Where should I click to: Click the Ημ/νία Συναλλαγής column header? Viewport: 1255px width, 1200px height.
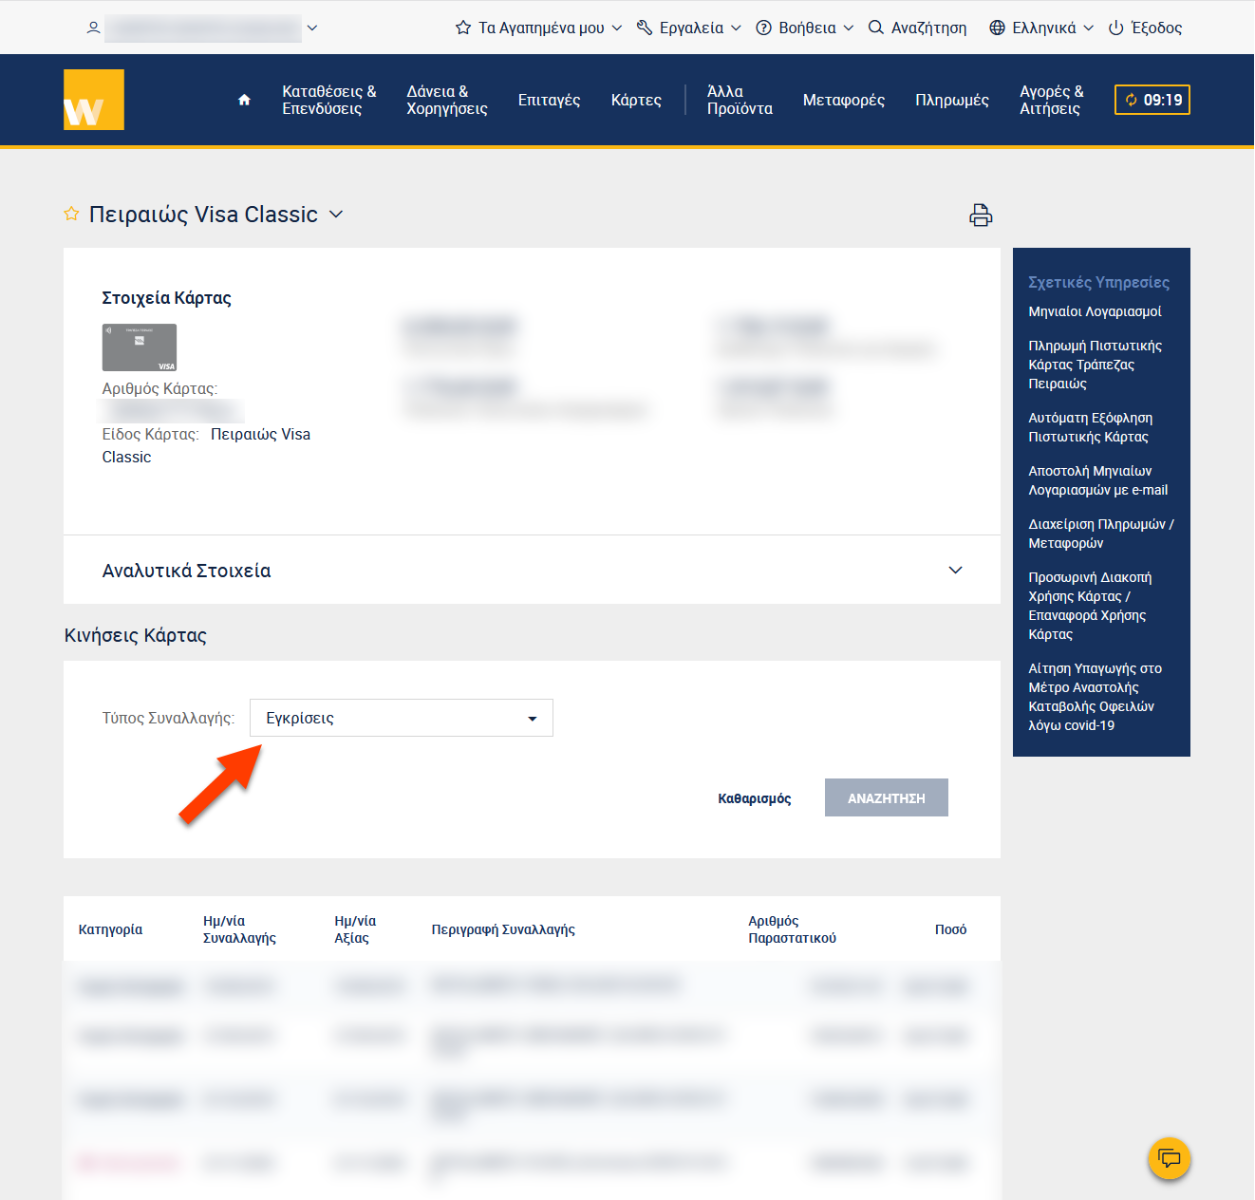coord(239,929)
